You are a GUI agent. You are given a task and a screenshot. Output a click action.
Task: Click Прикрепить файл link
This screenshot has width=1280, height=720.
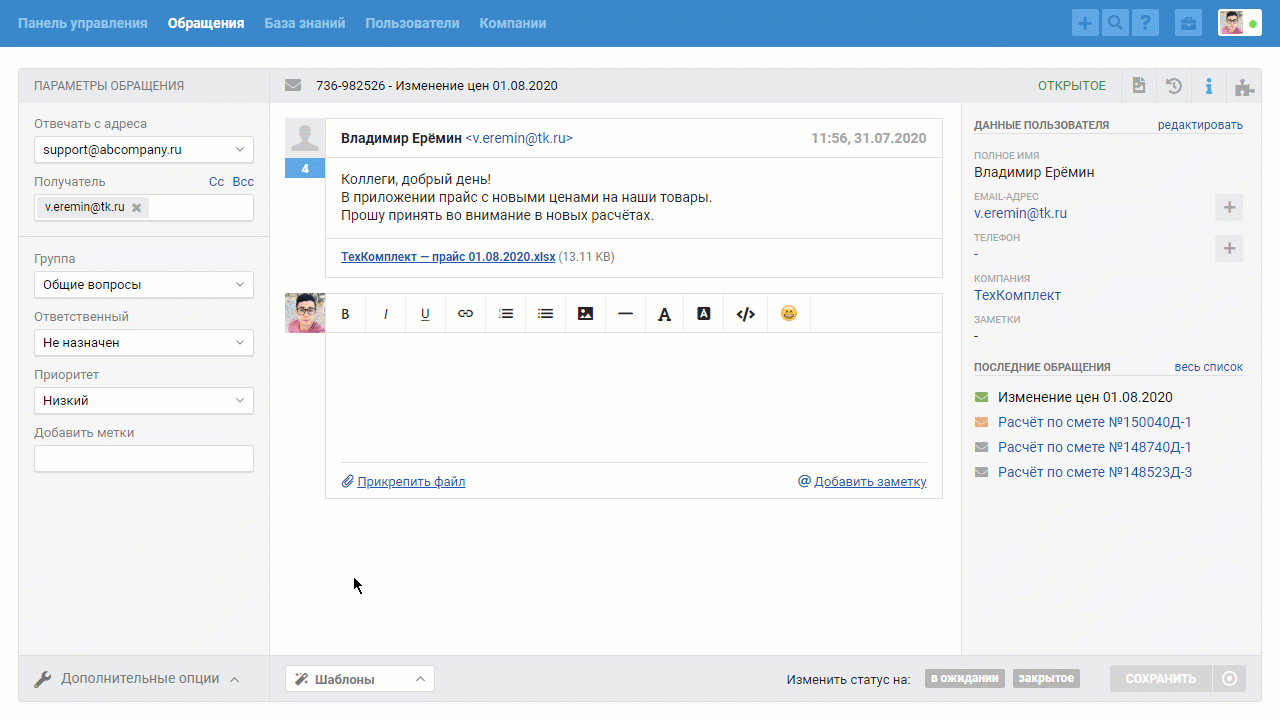(x=411, y=482)
